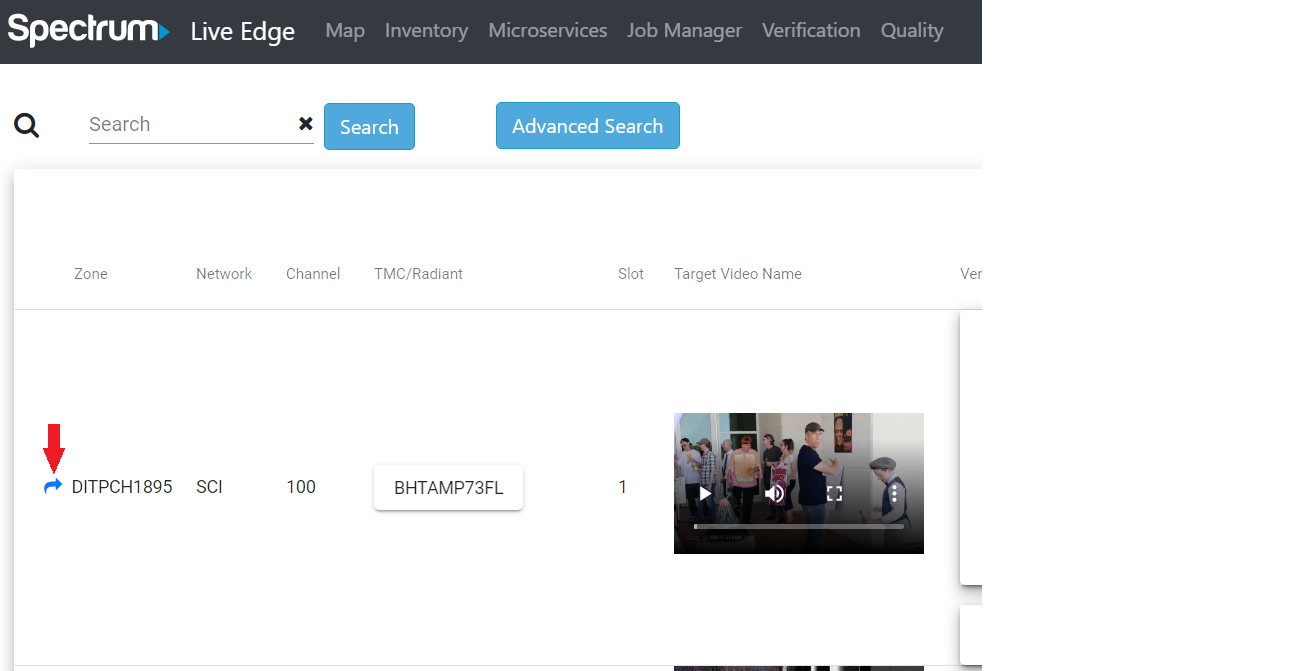Screen dimensions: 1304x671
Task: Click the Slot column header
Action: (631, 274)
